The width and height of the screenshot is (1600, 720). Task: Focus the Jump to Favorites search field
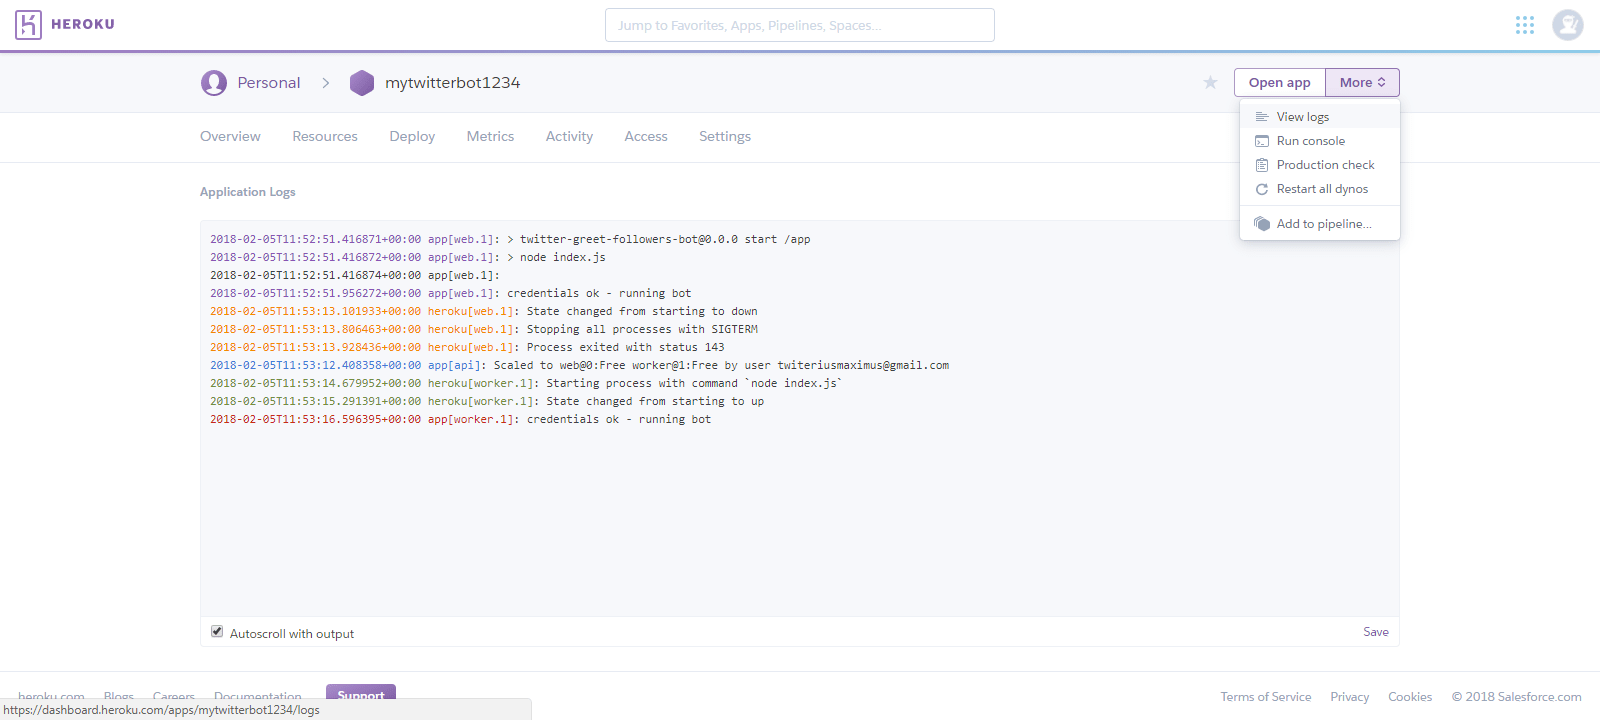pos(800,25)
